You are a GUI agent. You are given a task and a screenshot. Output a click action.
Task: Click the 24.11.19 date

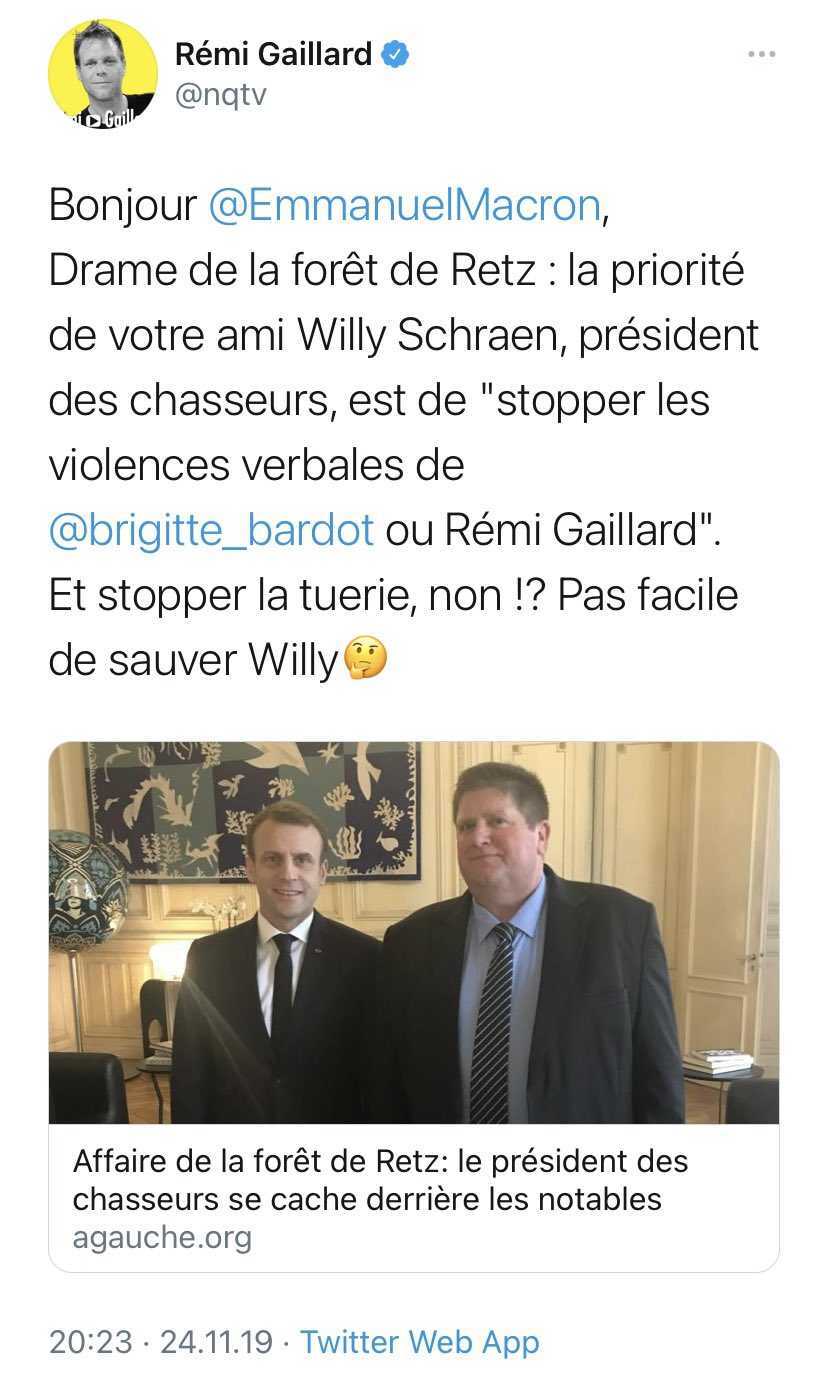tap(216, 1341)
